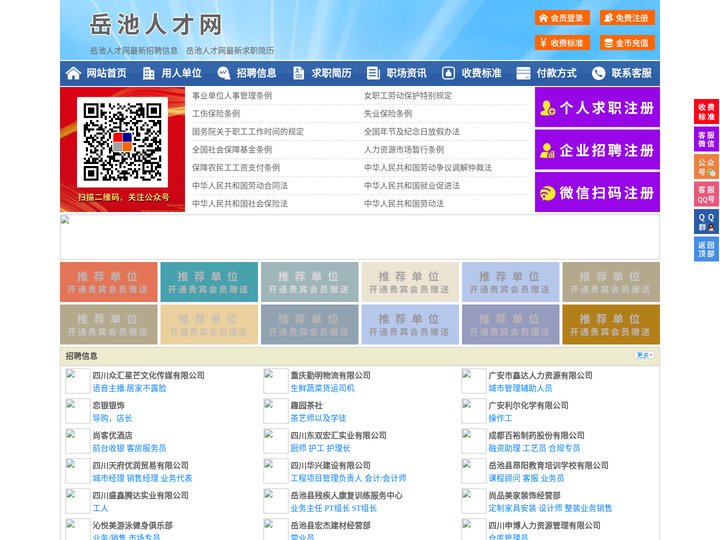
Task: Open the 金币充值 recharge button
Action: (627, 43)
